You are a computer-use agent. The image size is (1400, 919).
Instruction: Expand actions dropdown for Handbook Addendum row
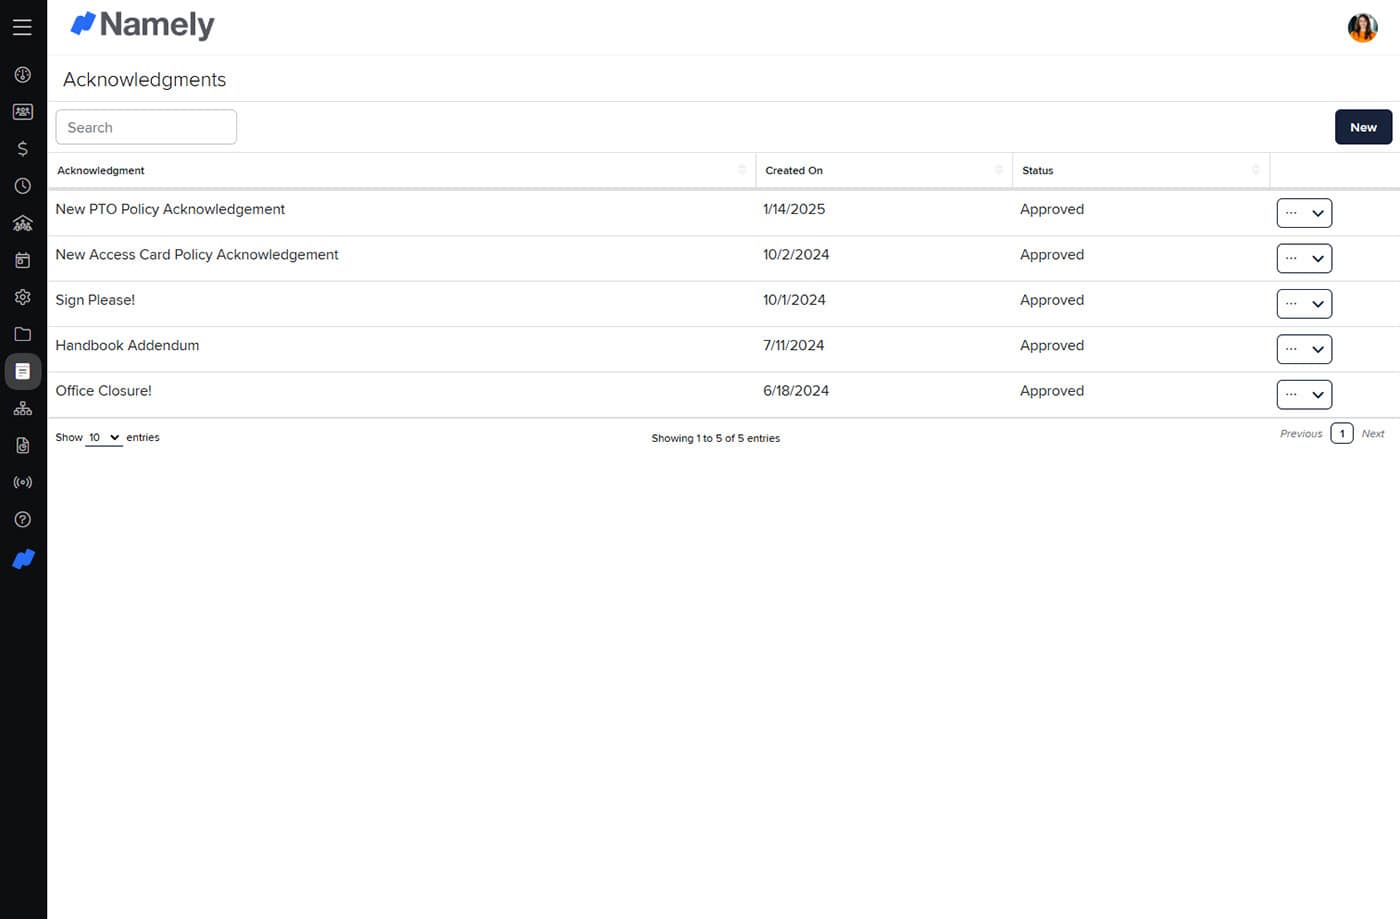click(1304, 349)
